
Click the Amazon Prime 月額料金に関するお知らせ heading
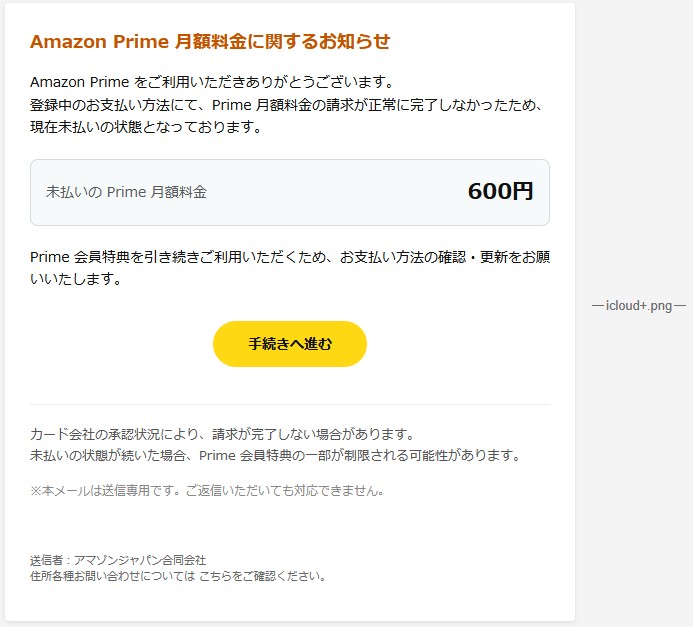(x=210, y=41)
